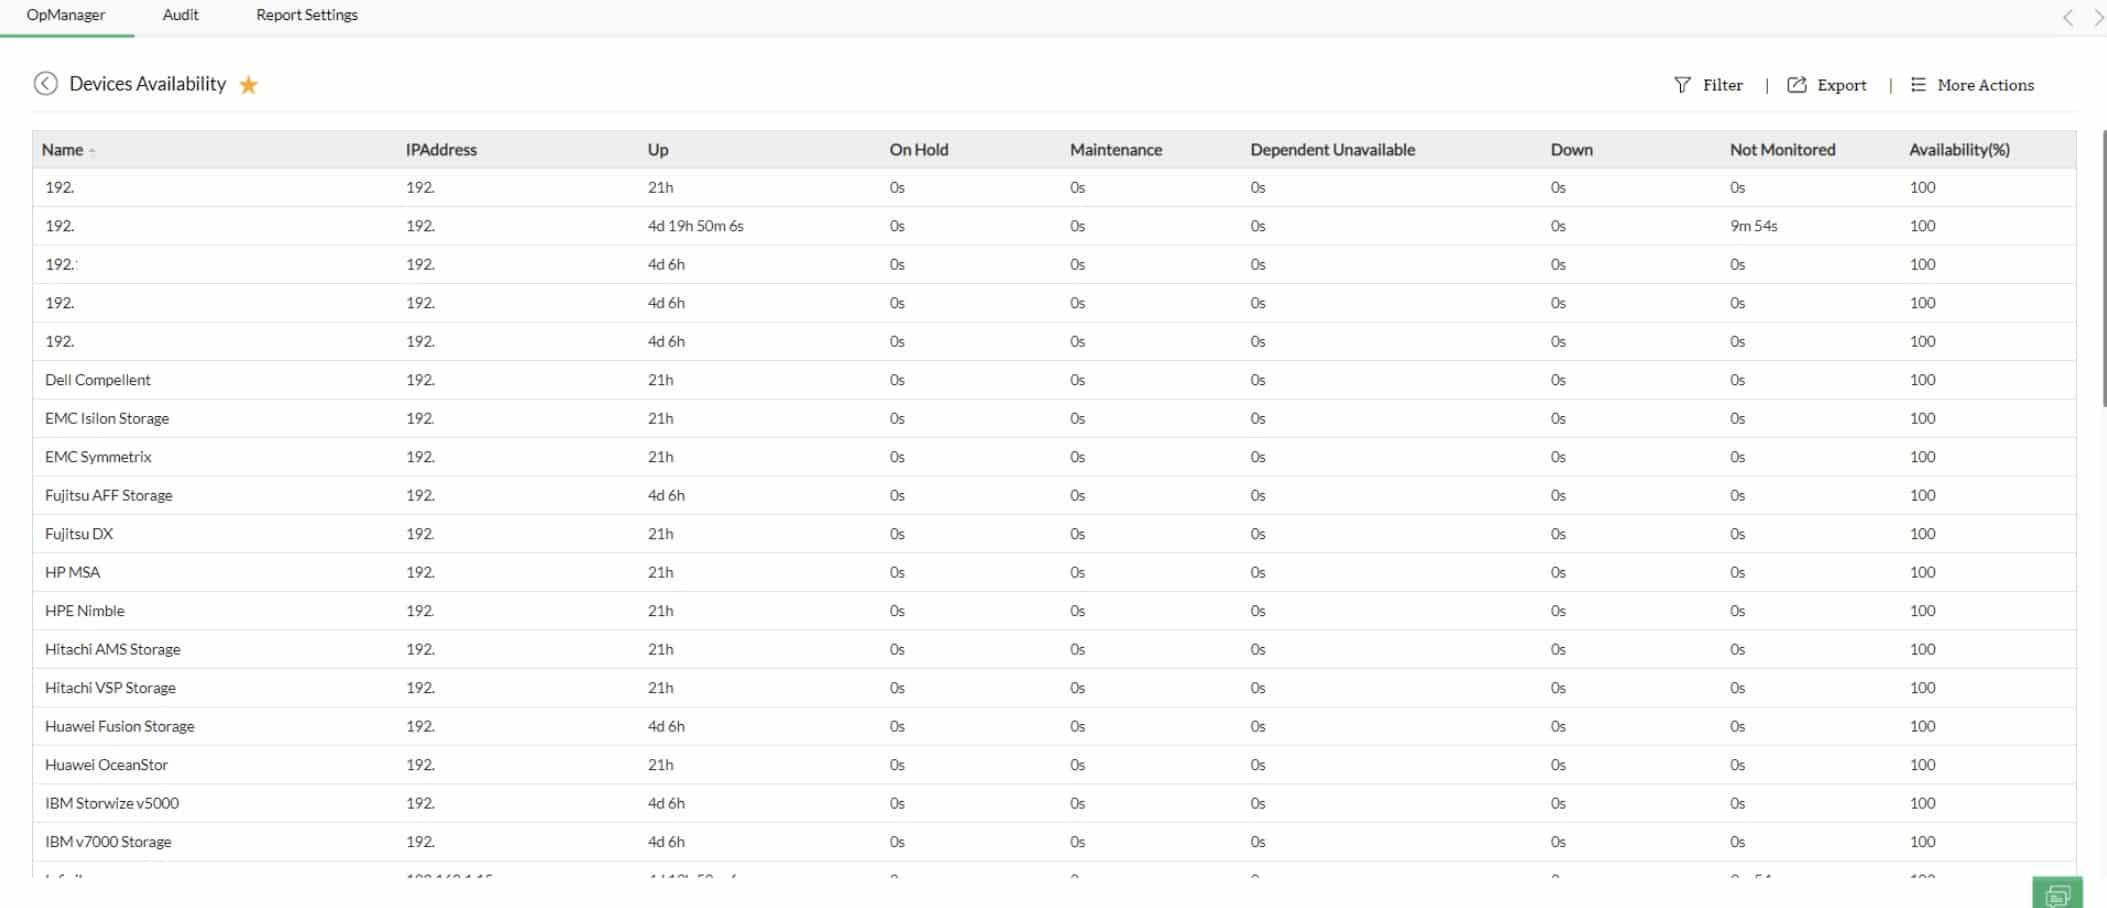Sort by the Up column header
The image size is (2107, 908).
658,150
